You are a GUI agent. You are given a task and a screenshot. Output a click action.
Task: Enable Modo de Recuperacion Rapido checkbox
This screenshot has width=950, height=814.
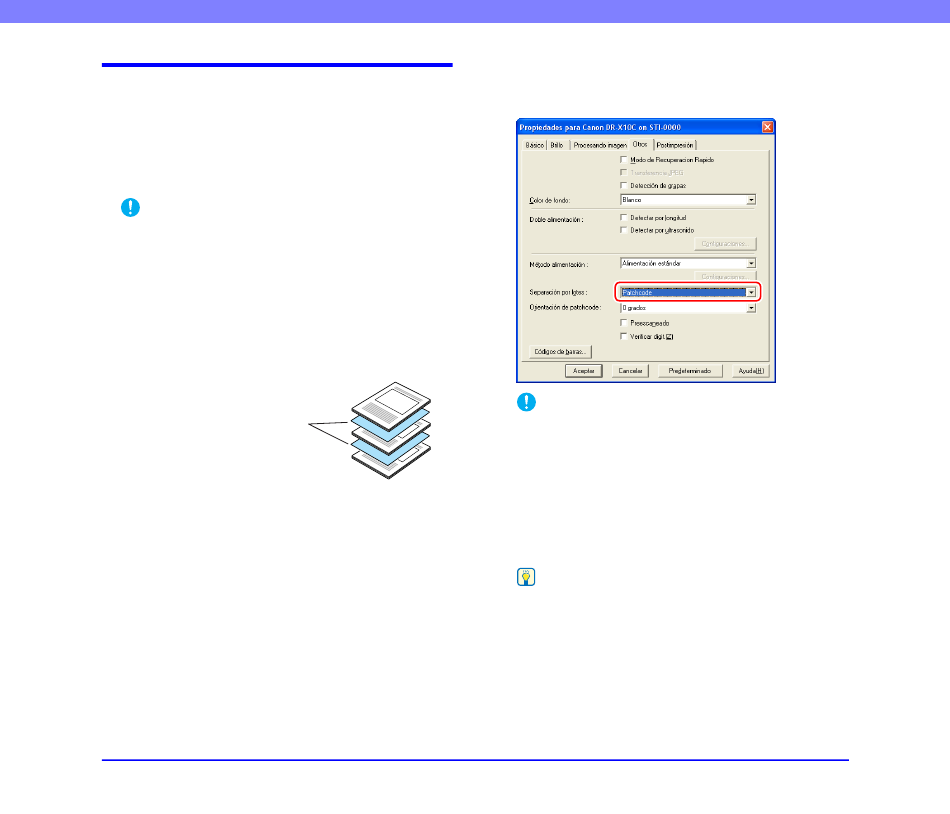[624, 160]
